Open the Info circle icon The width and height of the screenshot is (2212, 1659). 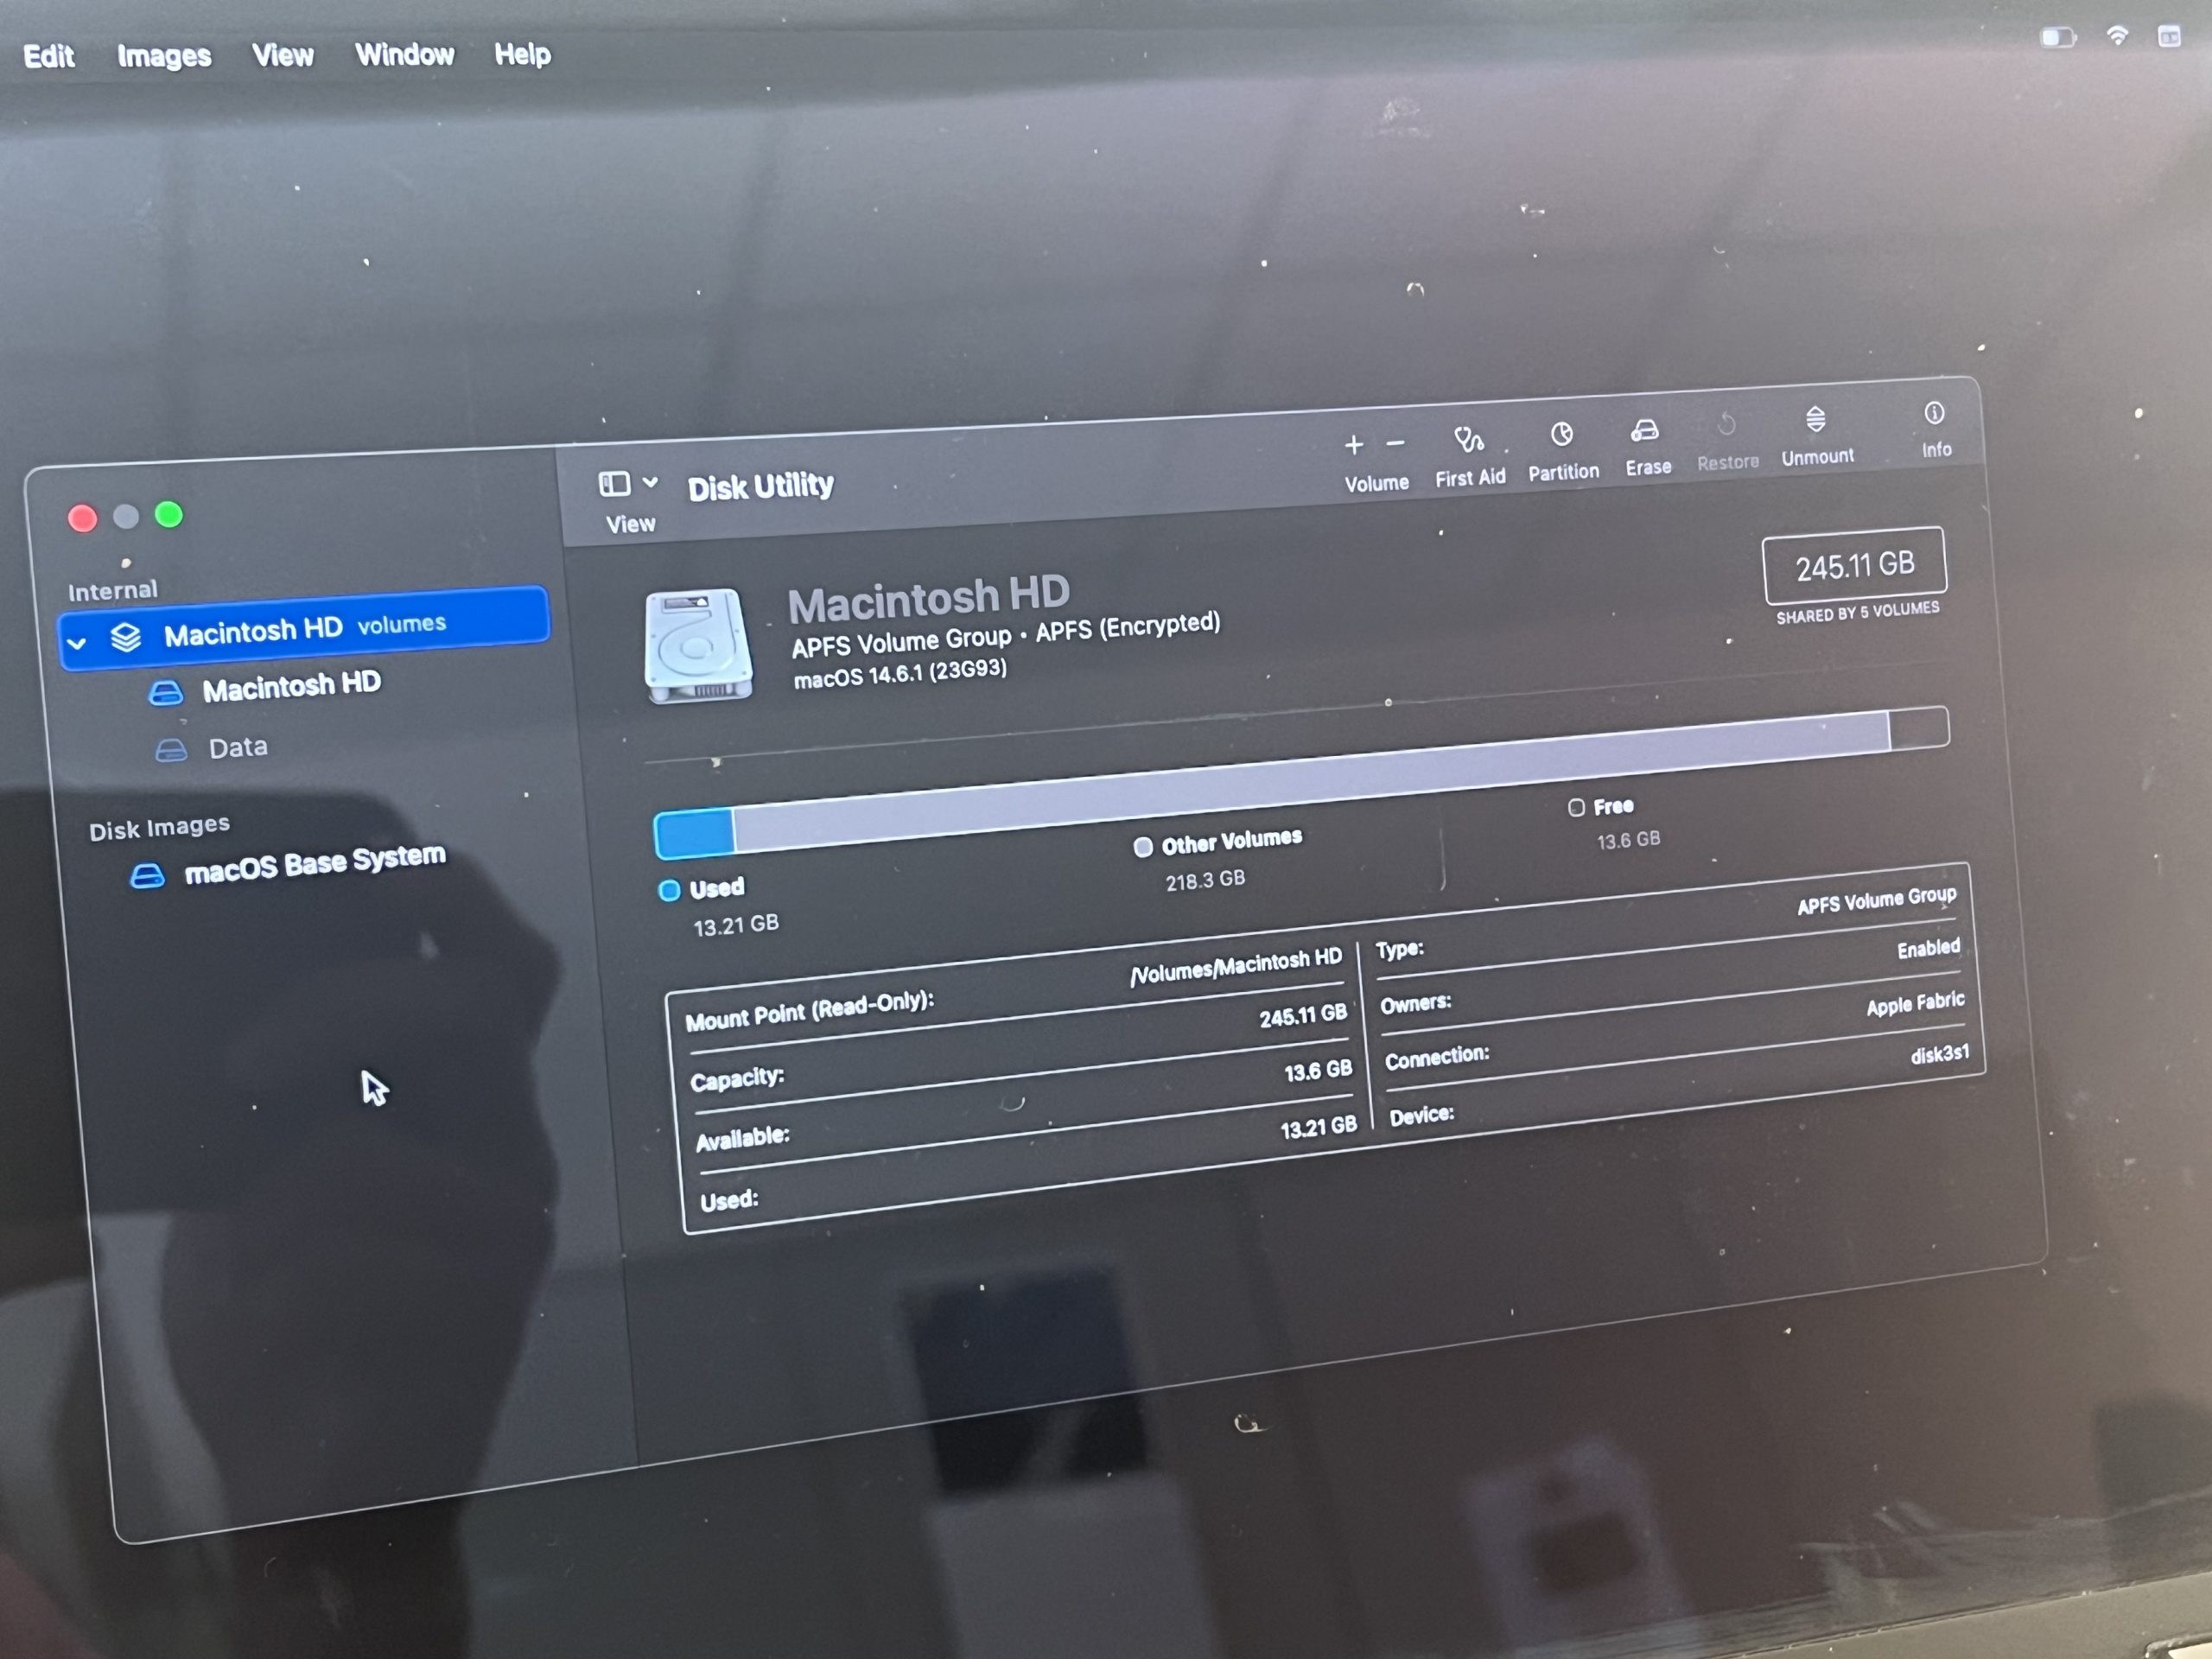tap(1934, 413)
